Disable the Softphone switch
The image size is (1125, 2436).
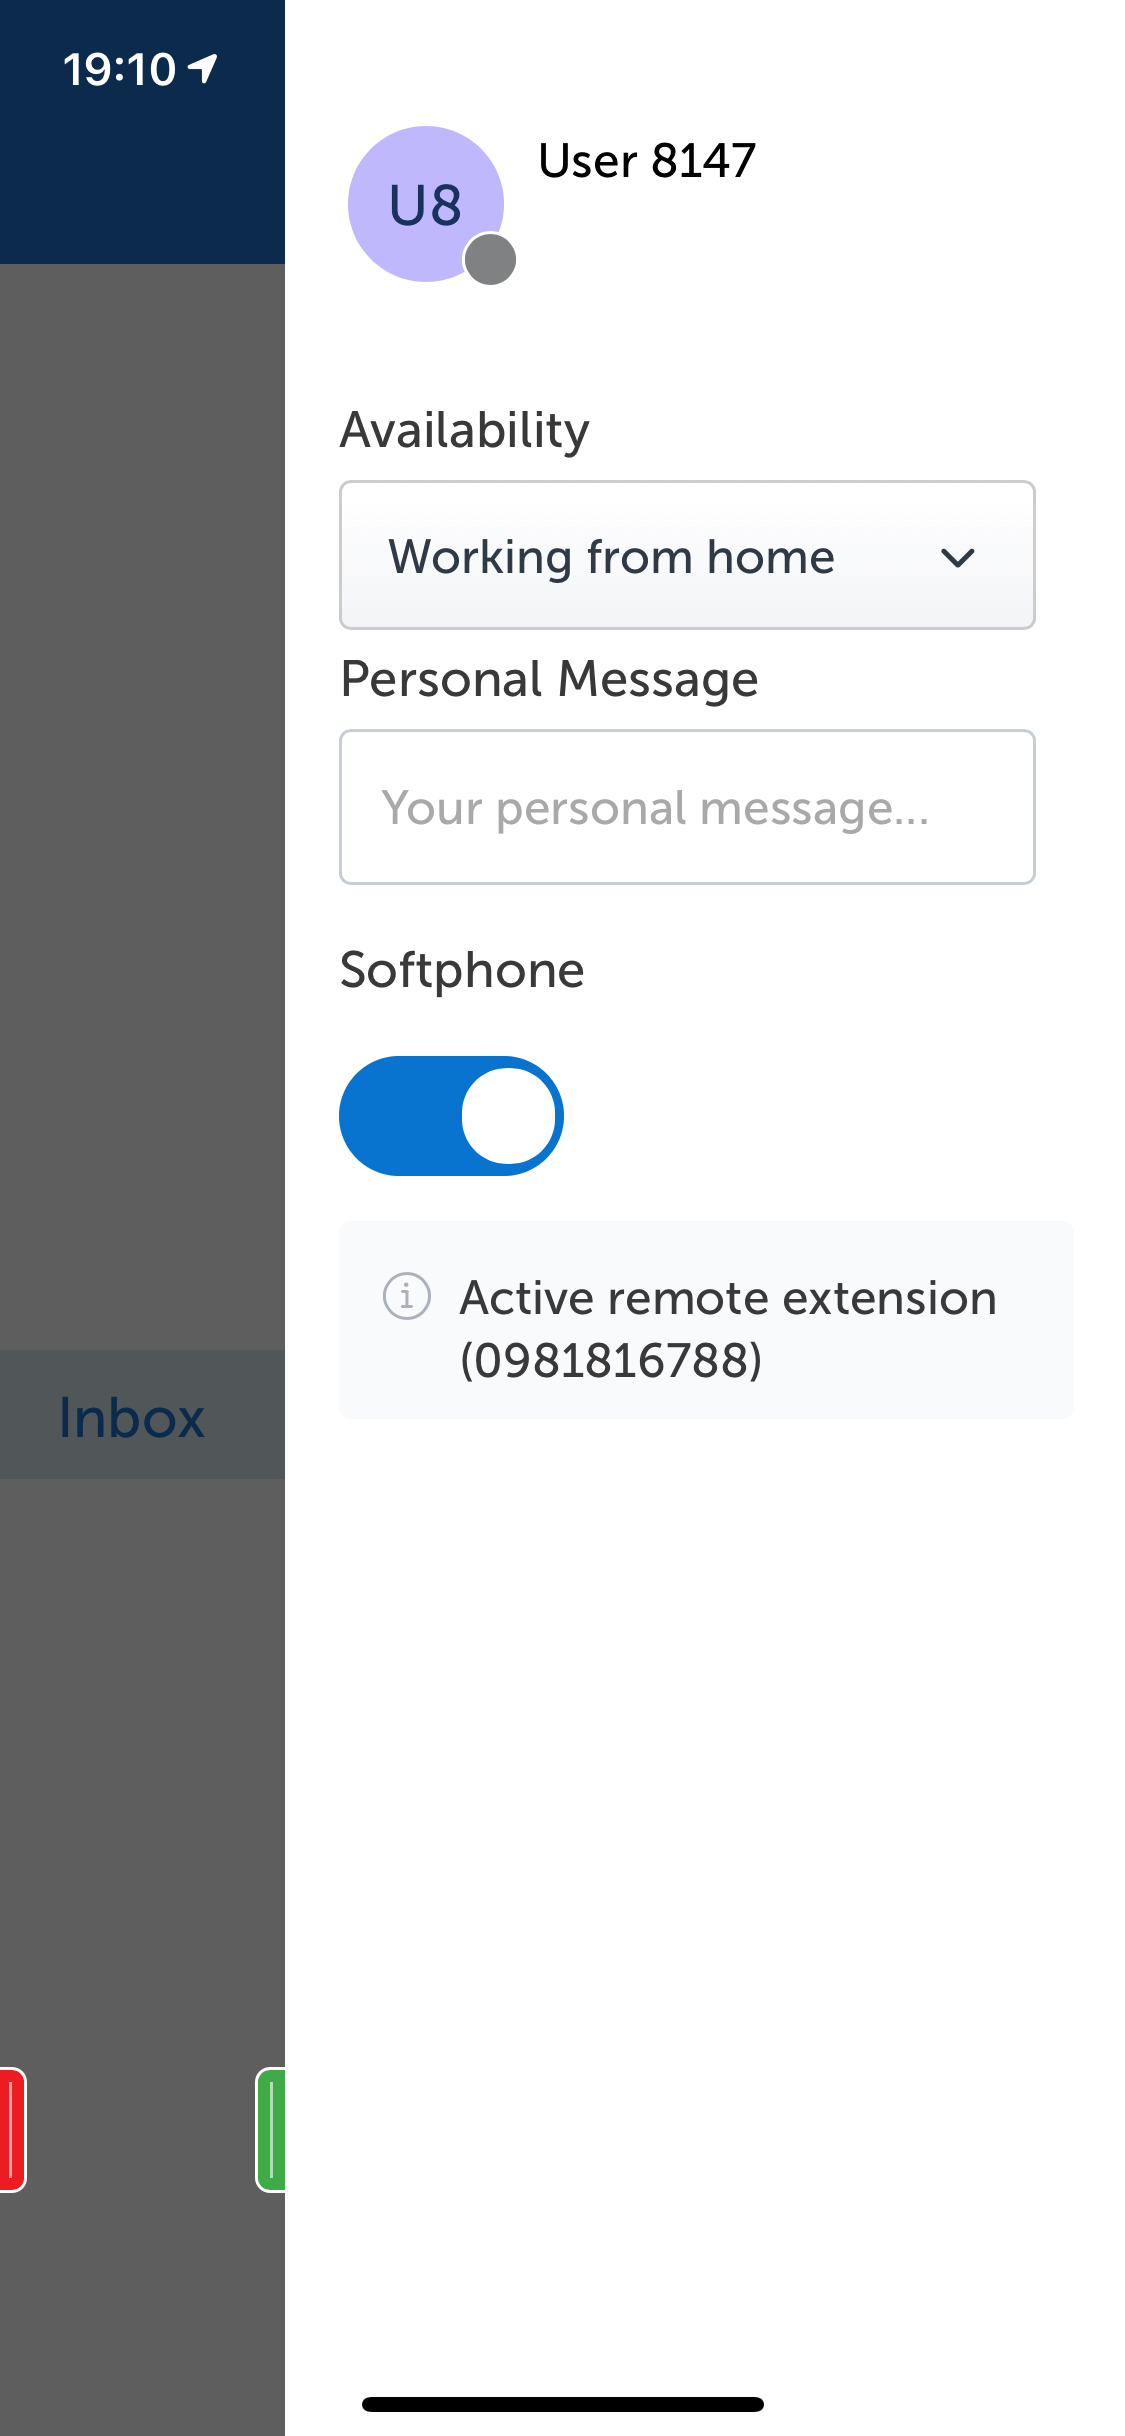(x=451, y=1116)
